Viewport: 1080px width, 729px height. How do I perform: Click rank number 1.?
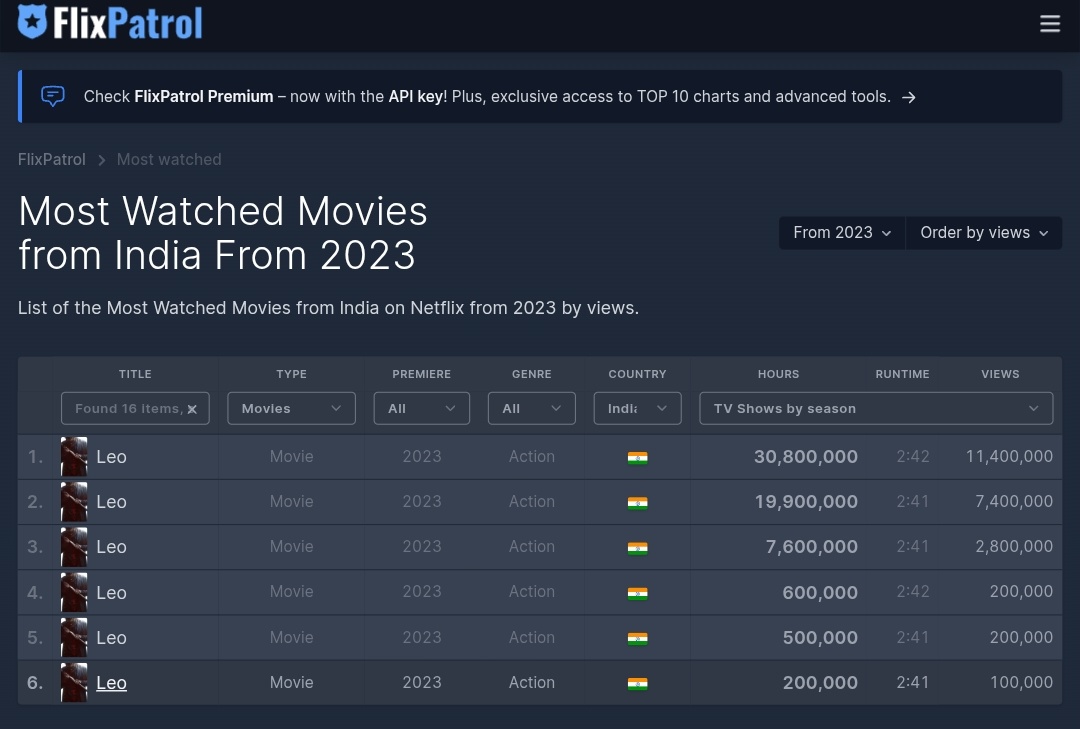(35, 457)
